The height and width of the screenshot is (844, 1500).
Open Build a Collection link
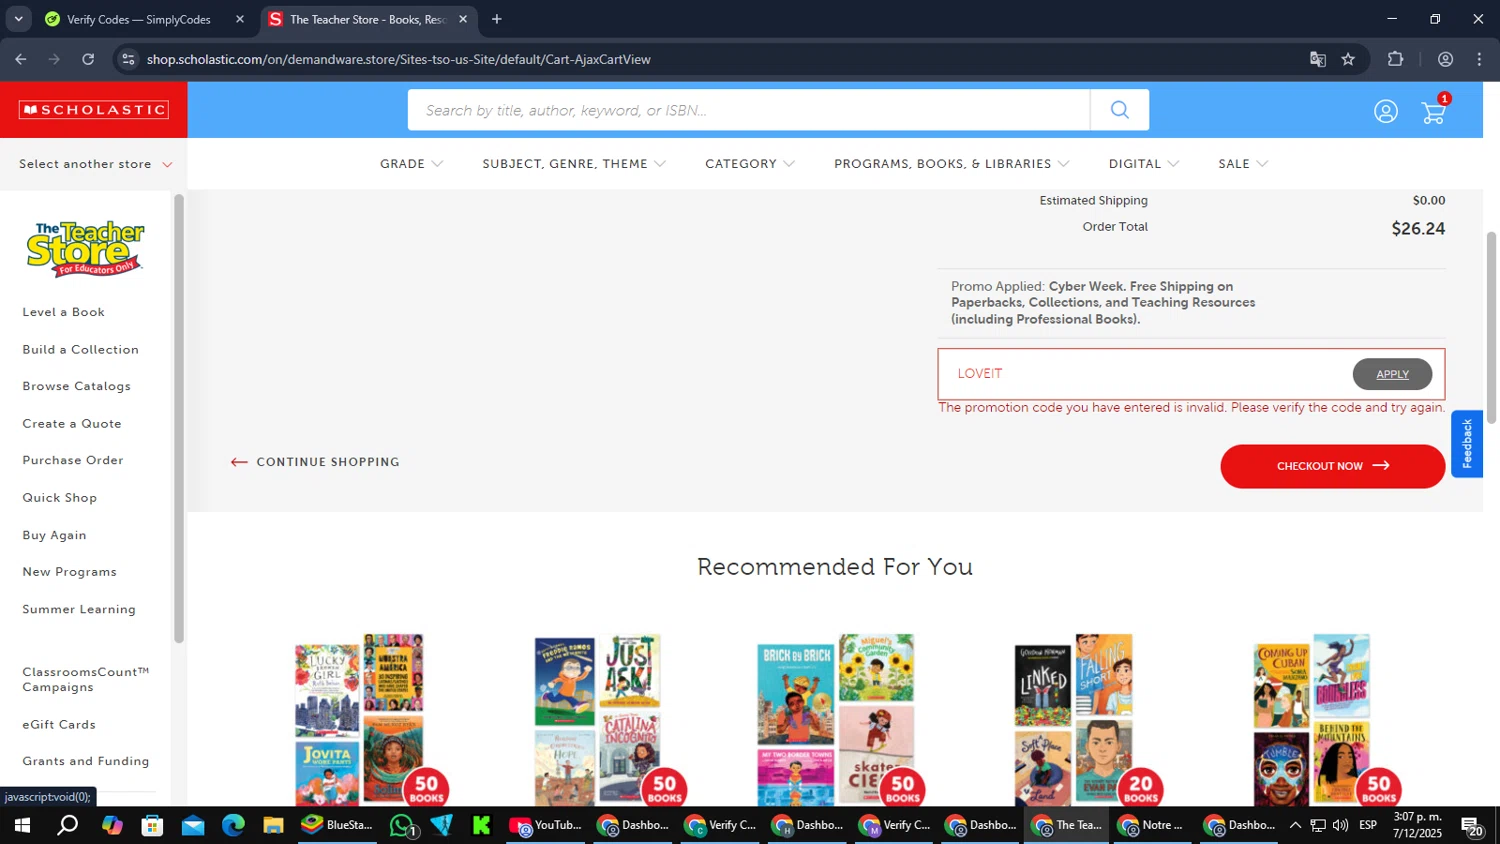(x=81, y=349)
